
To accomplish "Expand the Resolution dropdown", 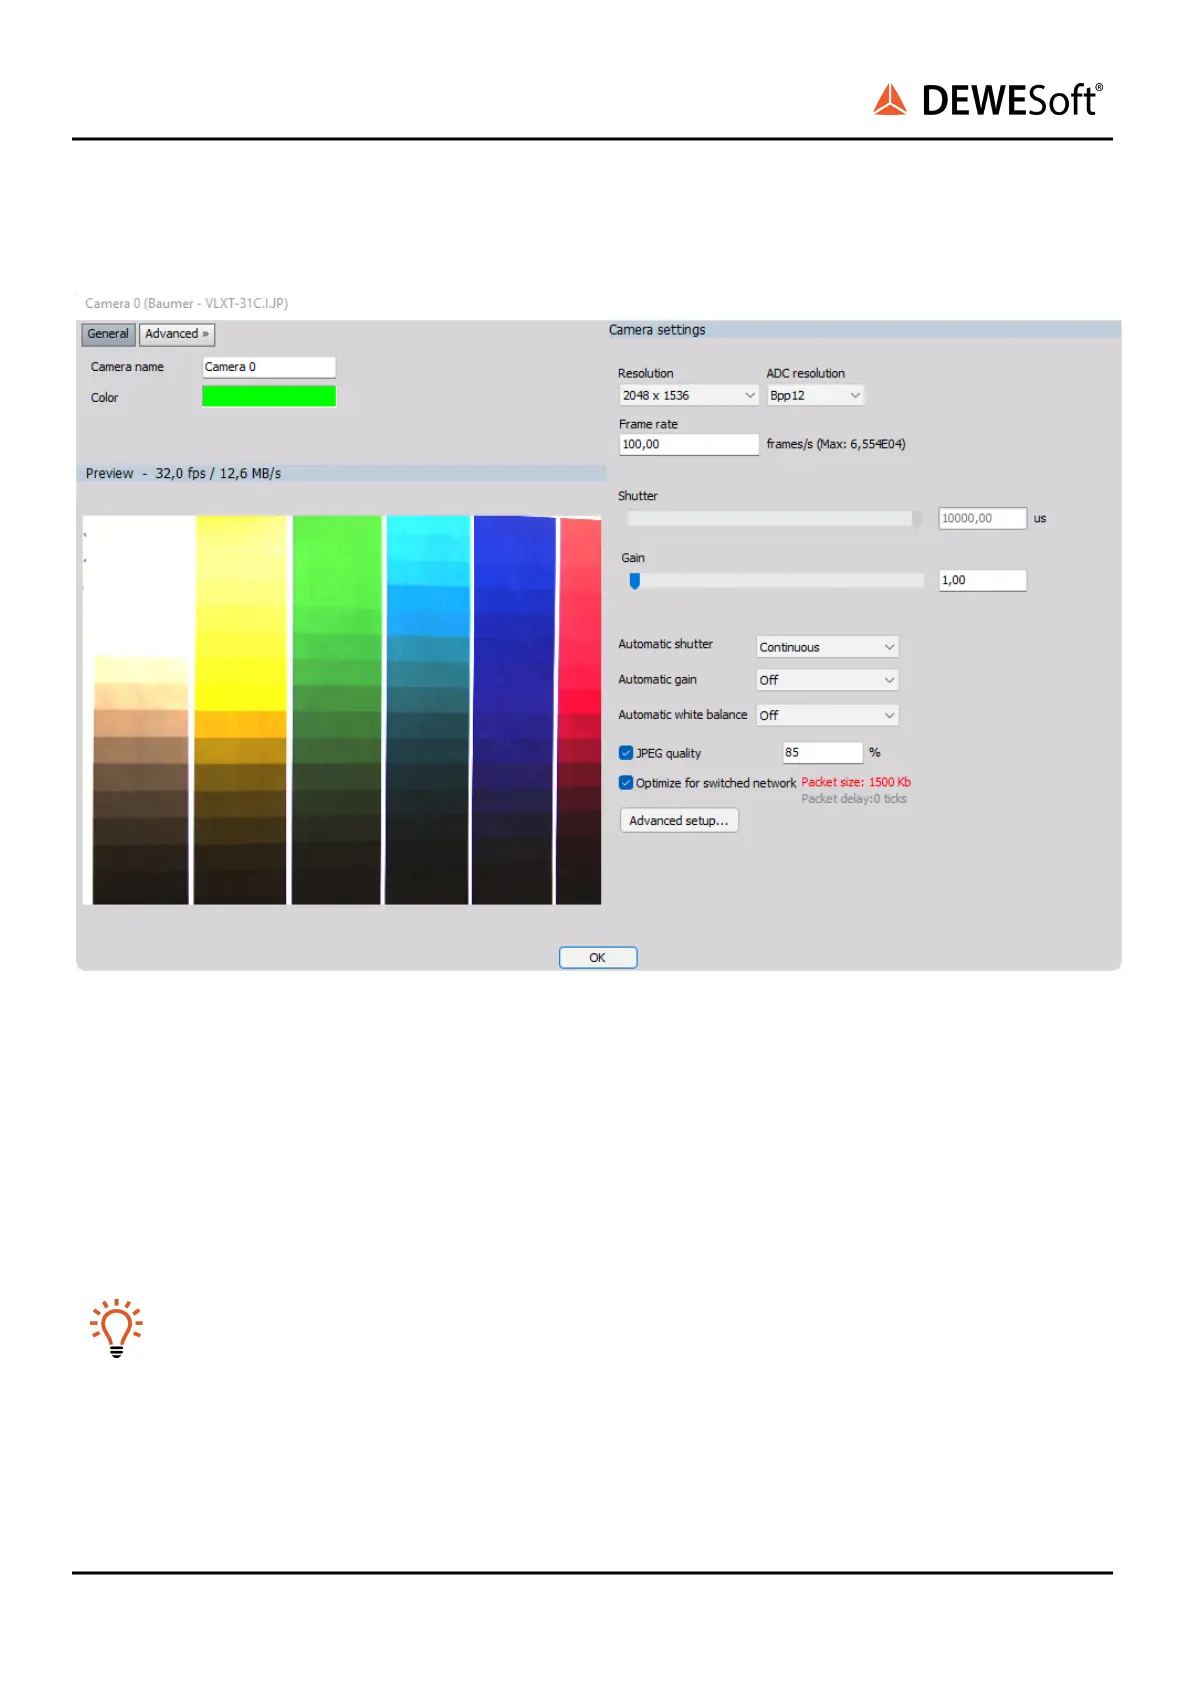I will point(689,396).
